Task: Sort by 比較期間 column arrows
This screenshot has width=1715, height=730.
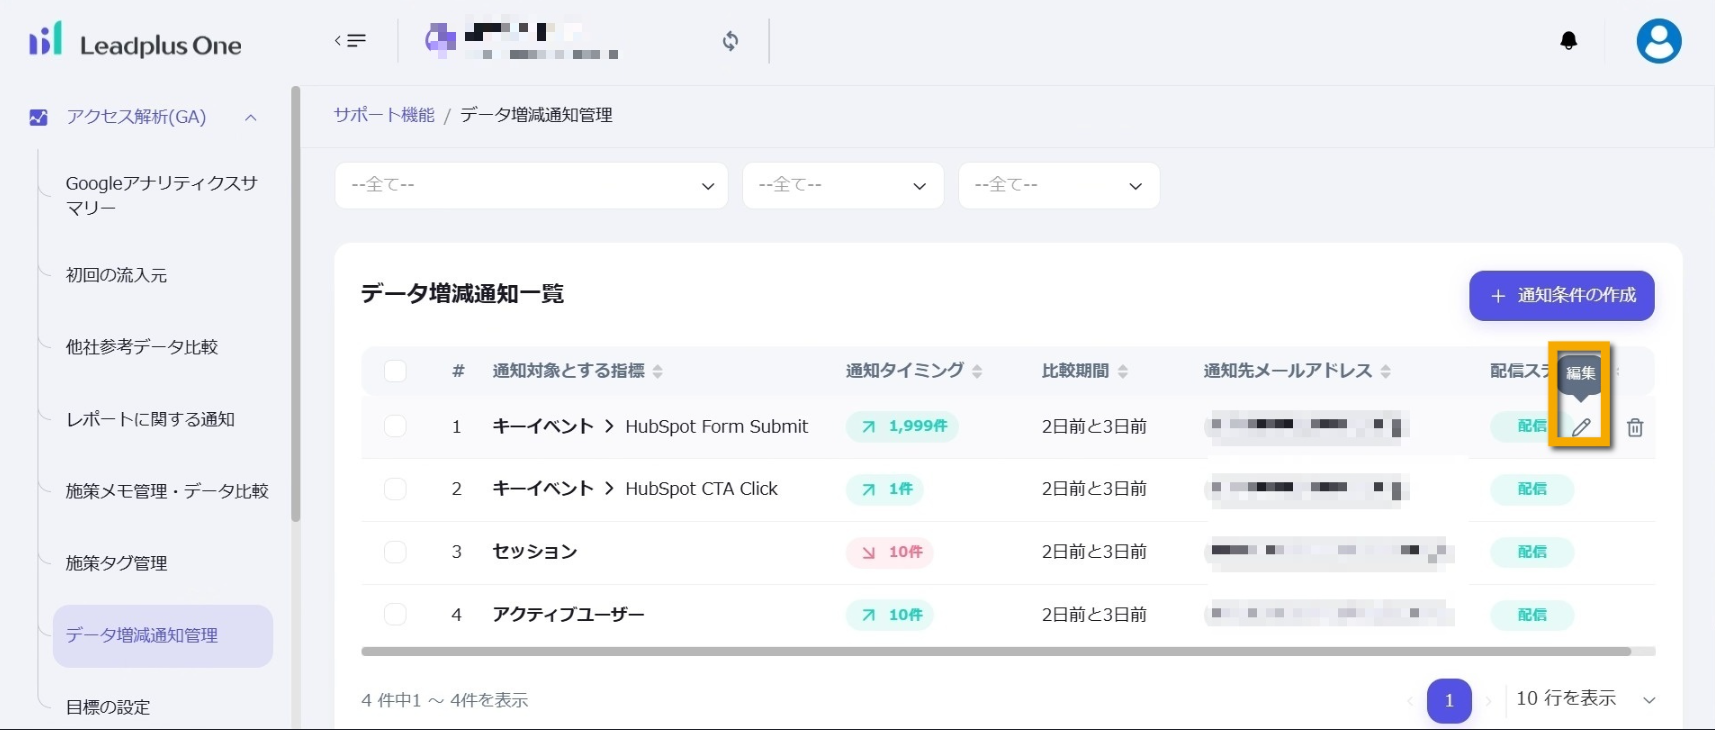Action: [1123, 371]
